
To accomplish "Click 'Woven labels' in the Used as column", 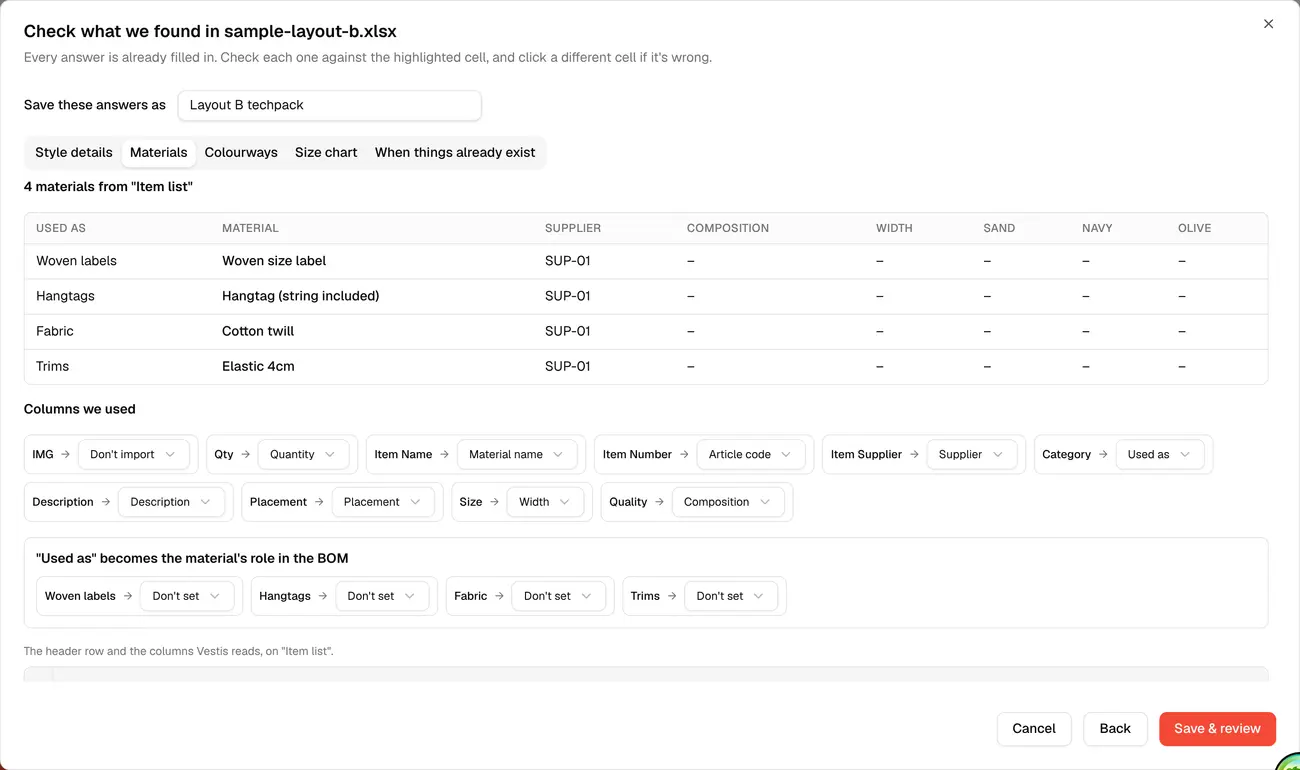I will coord(76,261).
